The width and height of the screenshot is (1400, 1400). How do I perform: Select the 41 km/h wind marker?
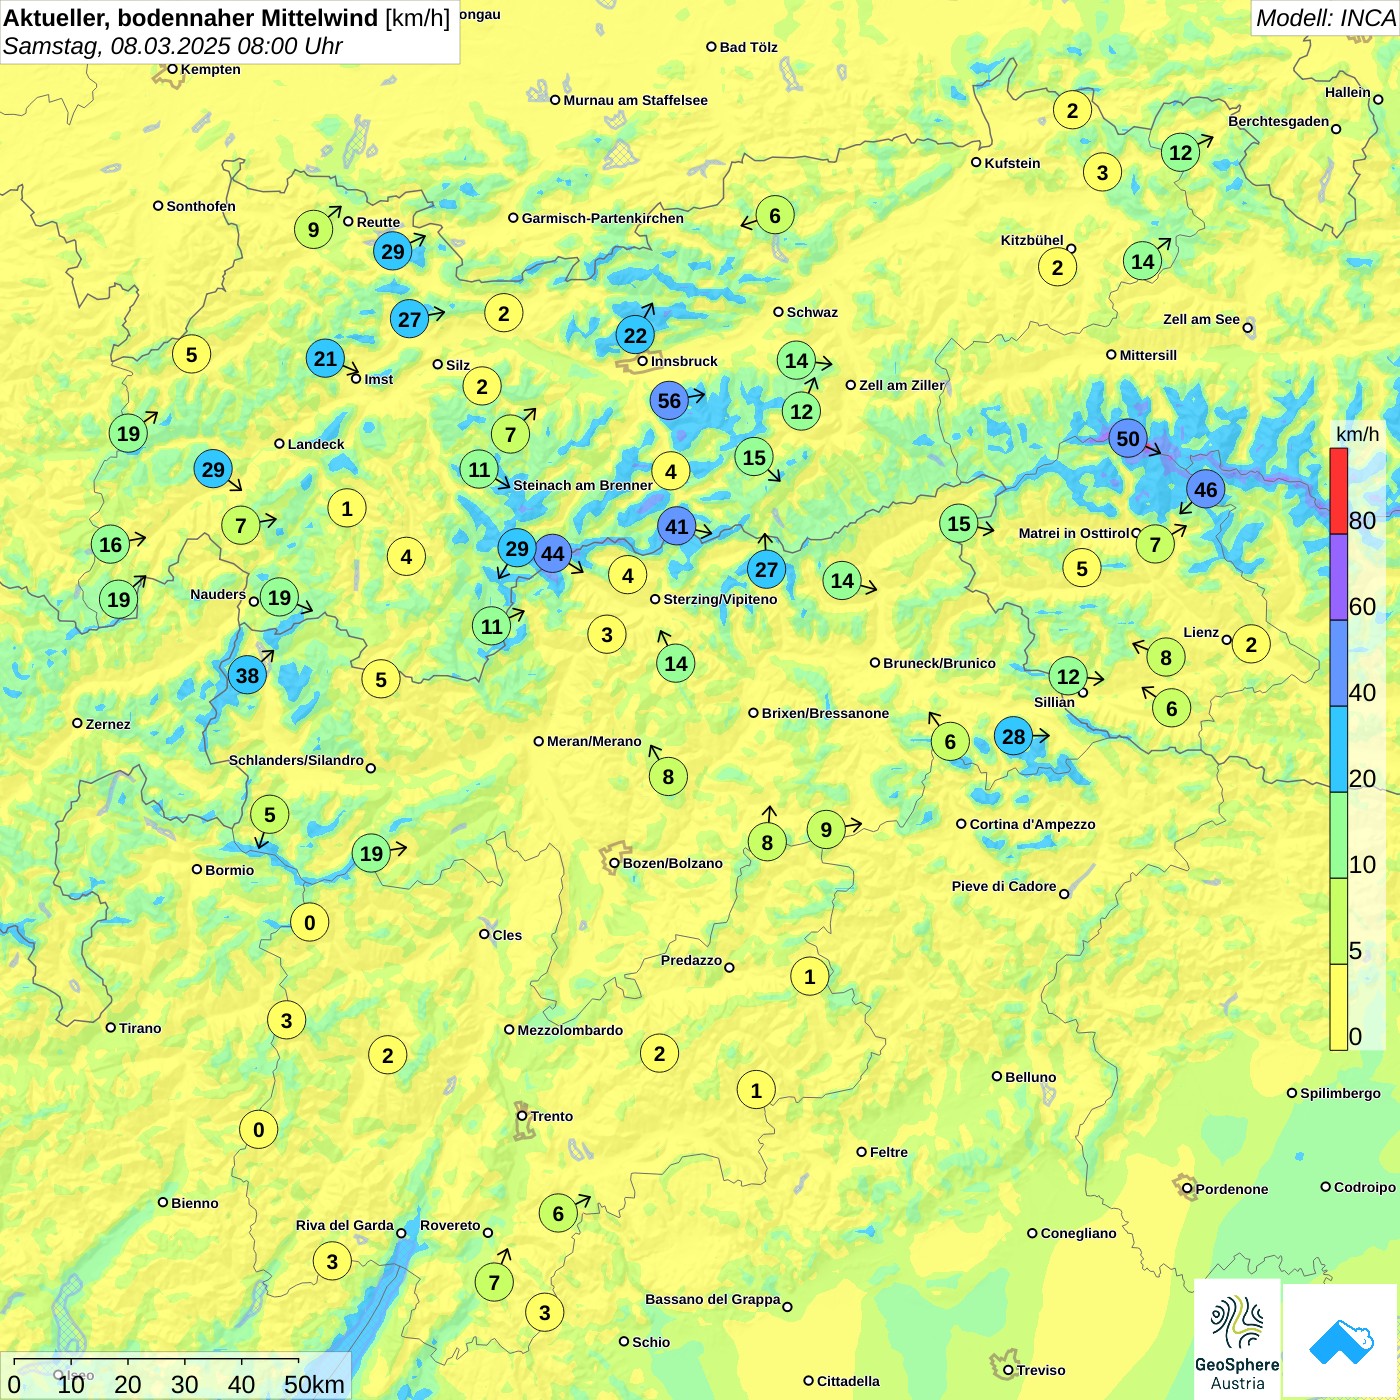point(677,526)
